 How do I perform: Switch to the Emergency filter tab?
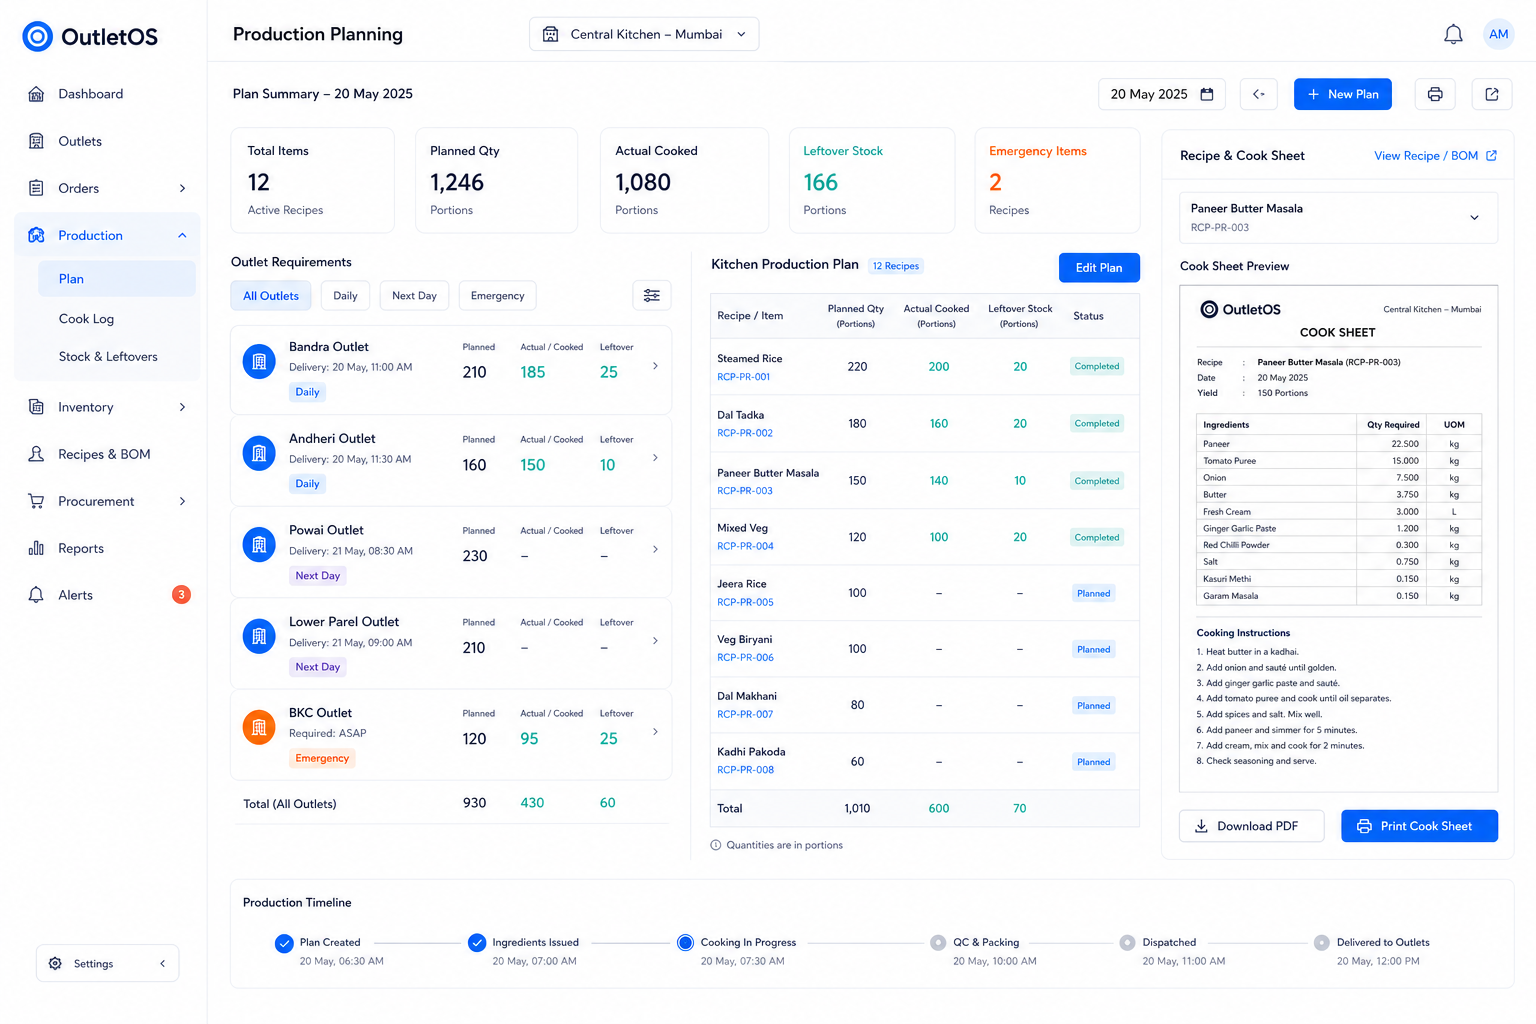tap(497, 296)
